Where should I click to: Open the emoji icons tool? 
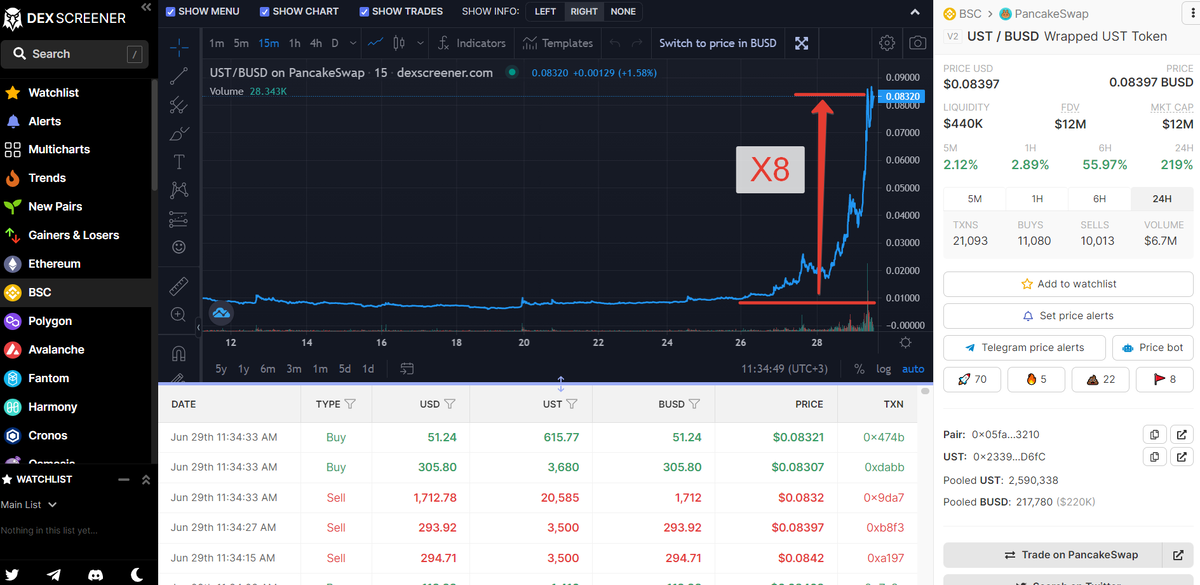(179, 246)
